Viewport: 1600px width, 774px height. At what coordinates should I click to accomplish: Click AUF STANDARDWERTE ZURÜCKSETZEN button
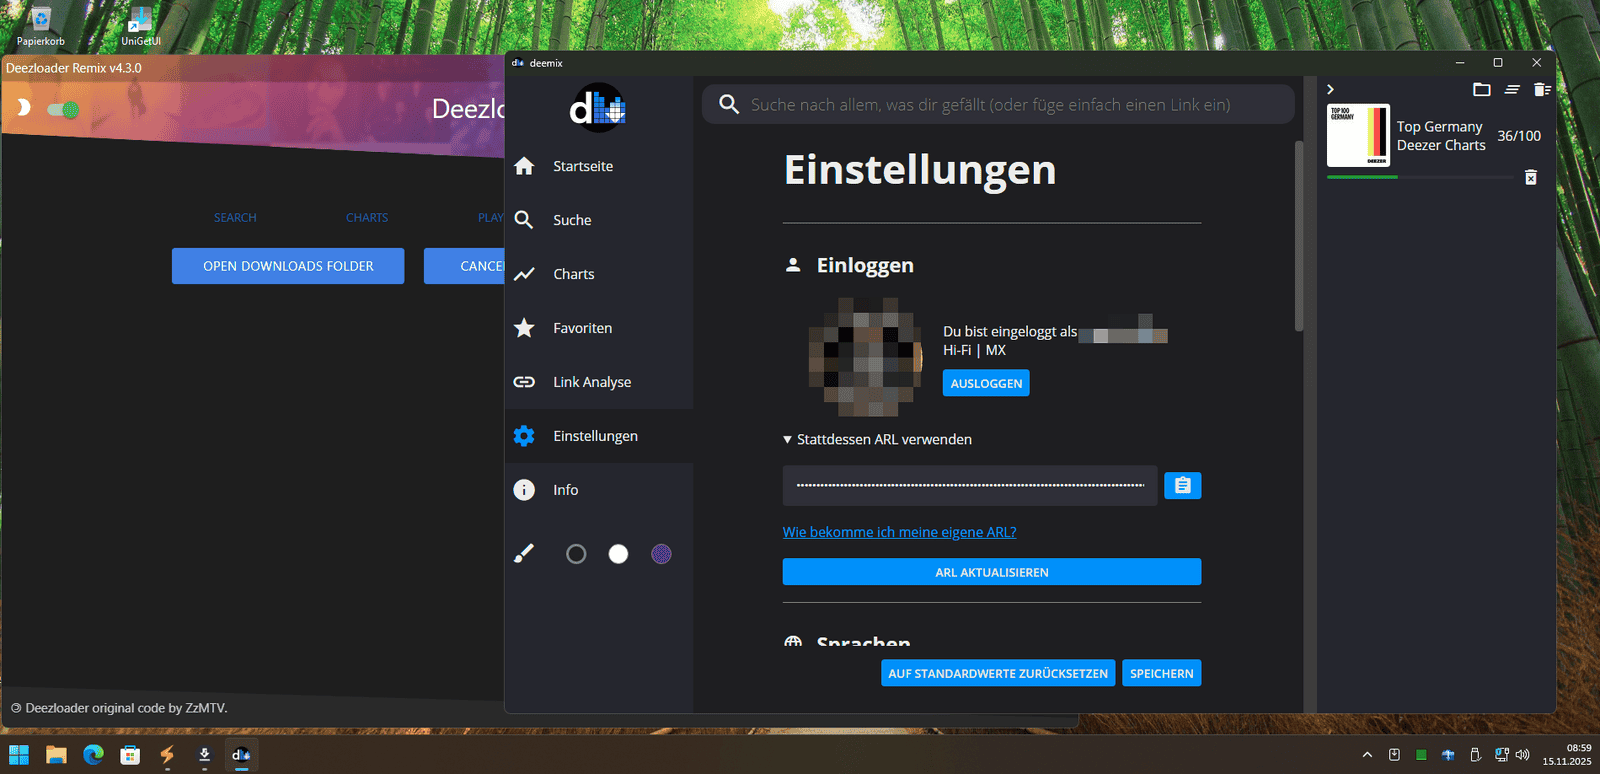click(x=998, y=673)
